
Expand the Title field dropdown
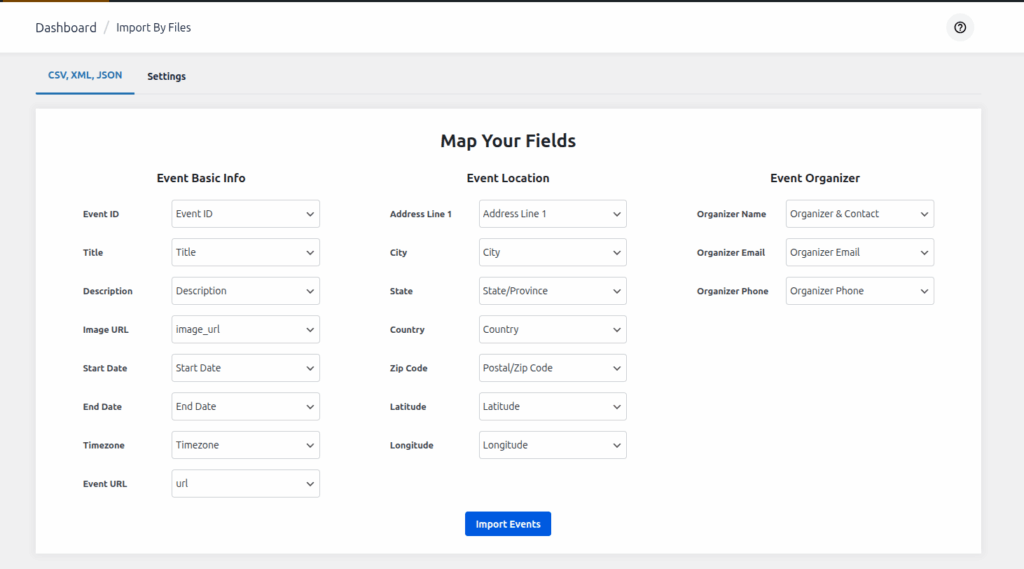246,253
